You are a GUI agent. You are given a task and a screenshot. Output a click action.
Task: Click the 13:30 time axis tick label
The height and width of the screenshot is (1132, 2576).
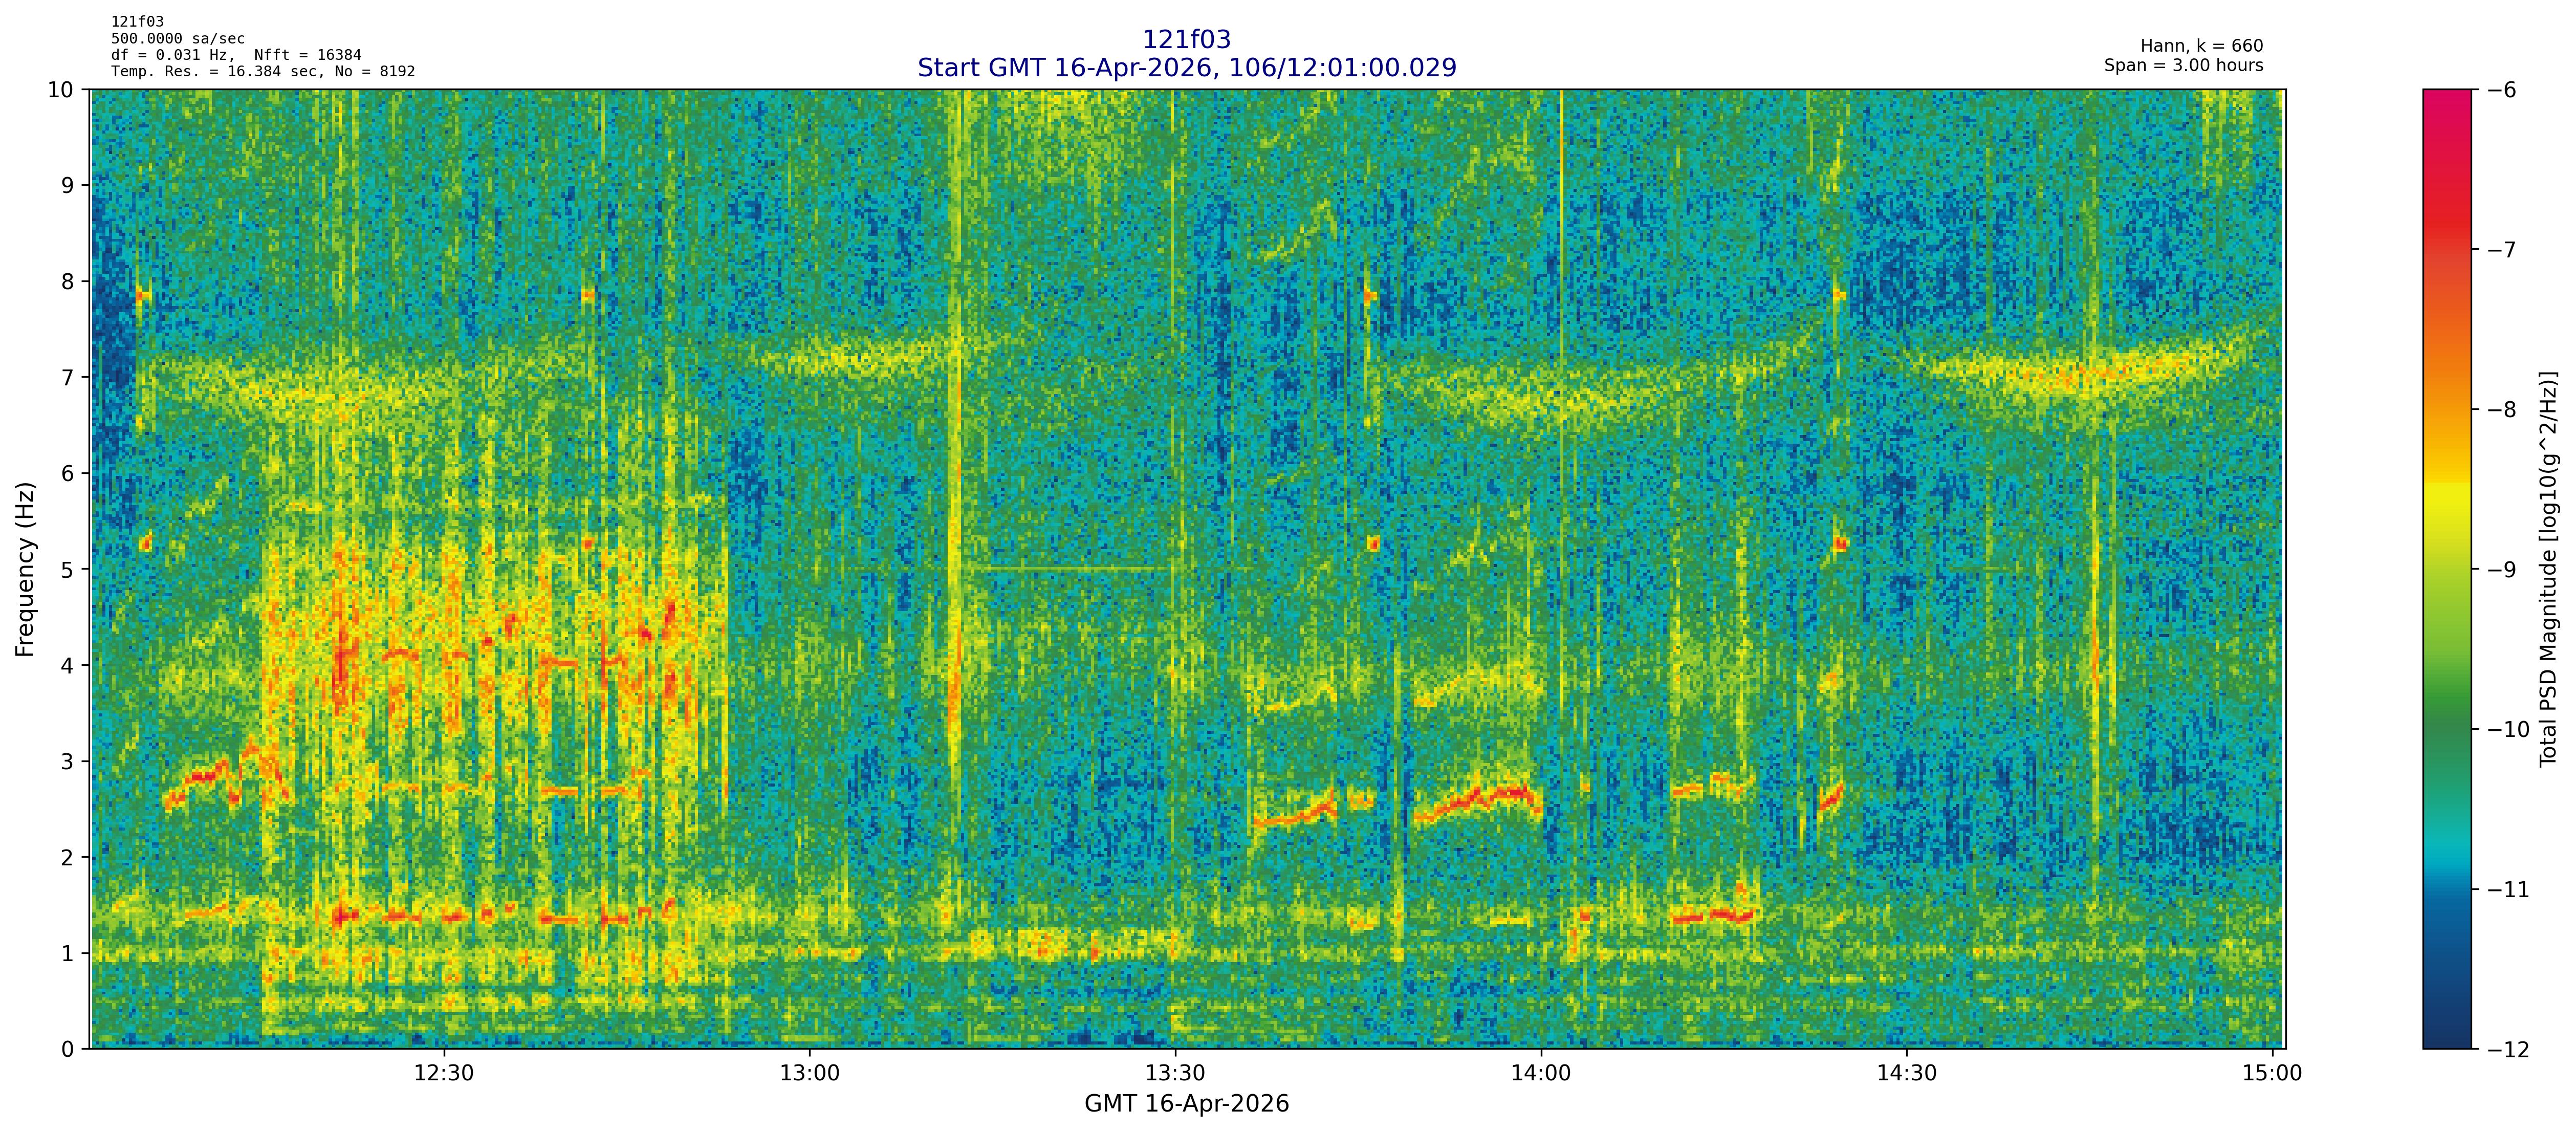pyautogui.click(x=1175, y=1074)
